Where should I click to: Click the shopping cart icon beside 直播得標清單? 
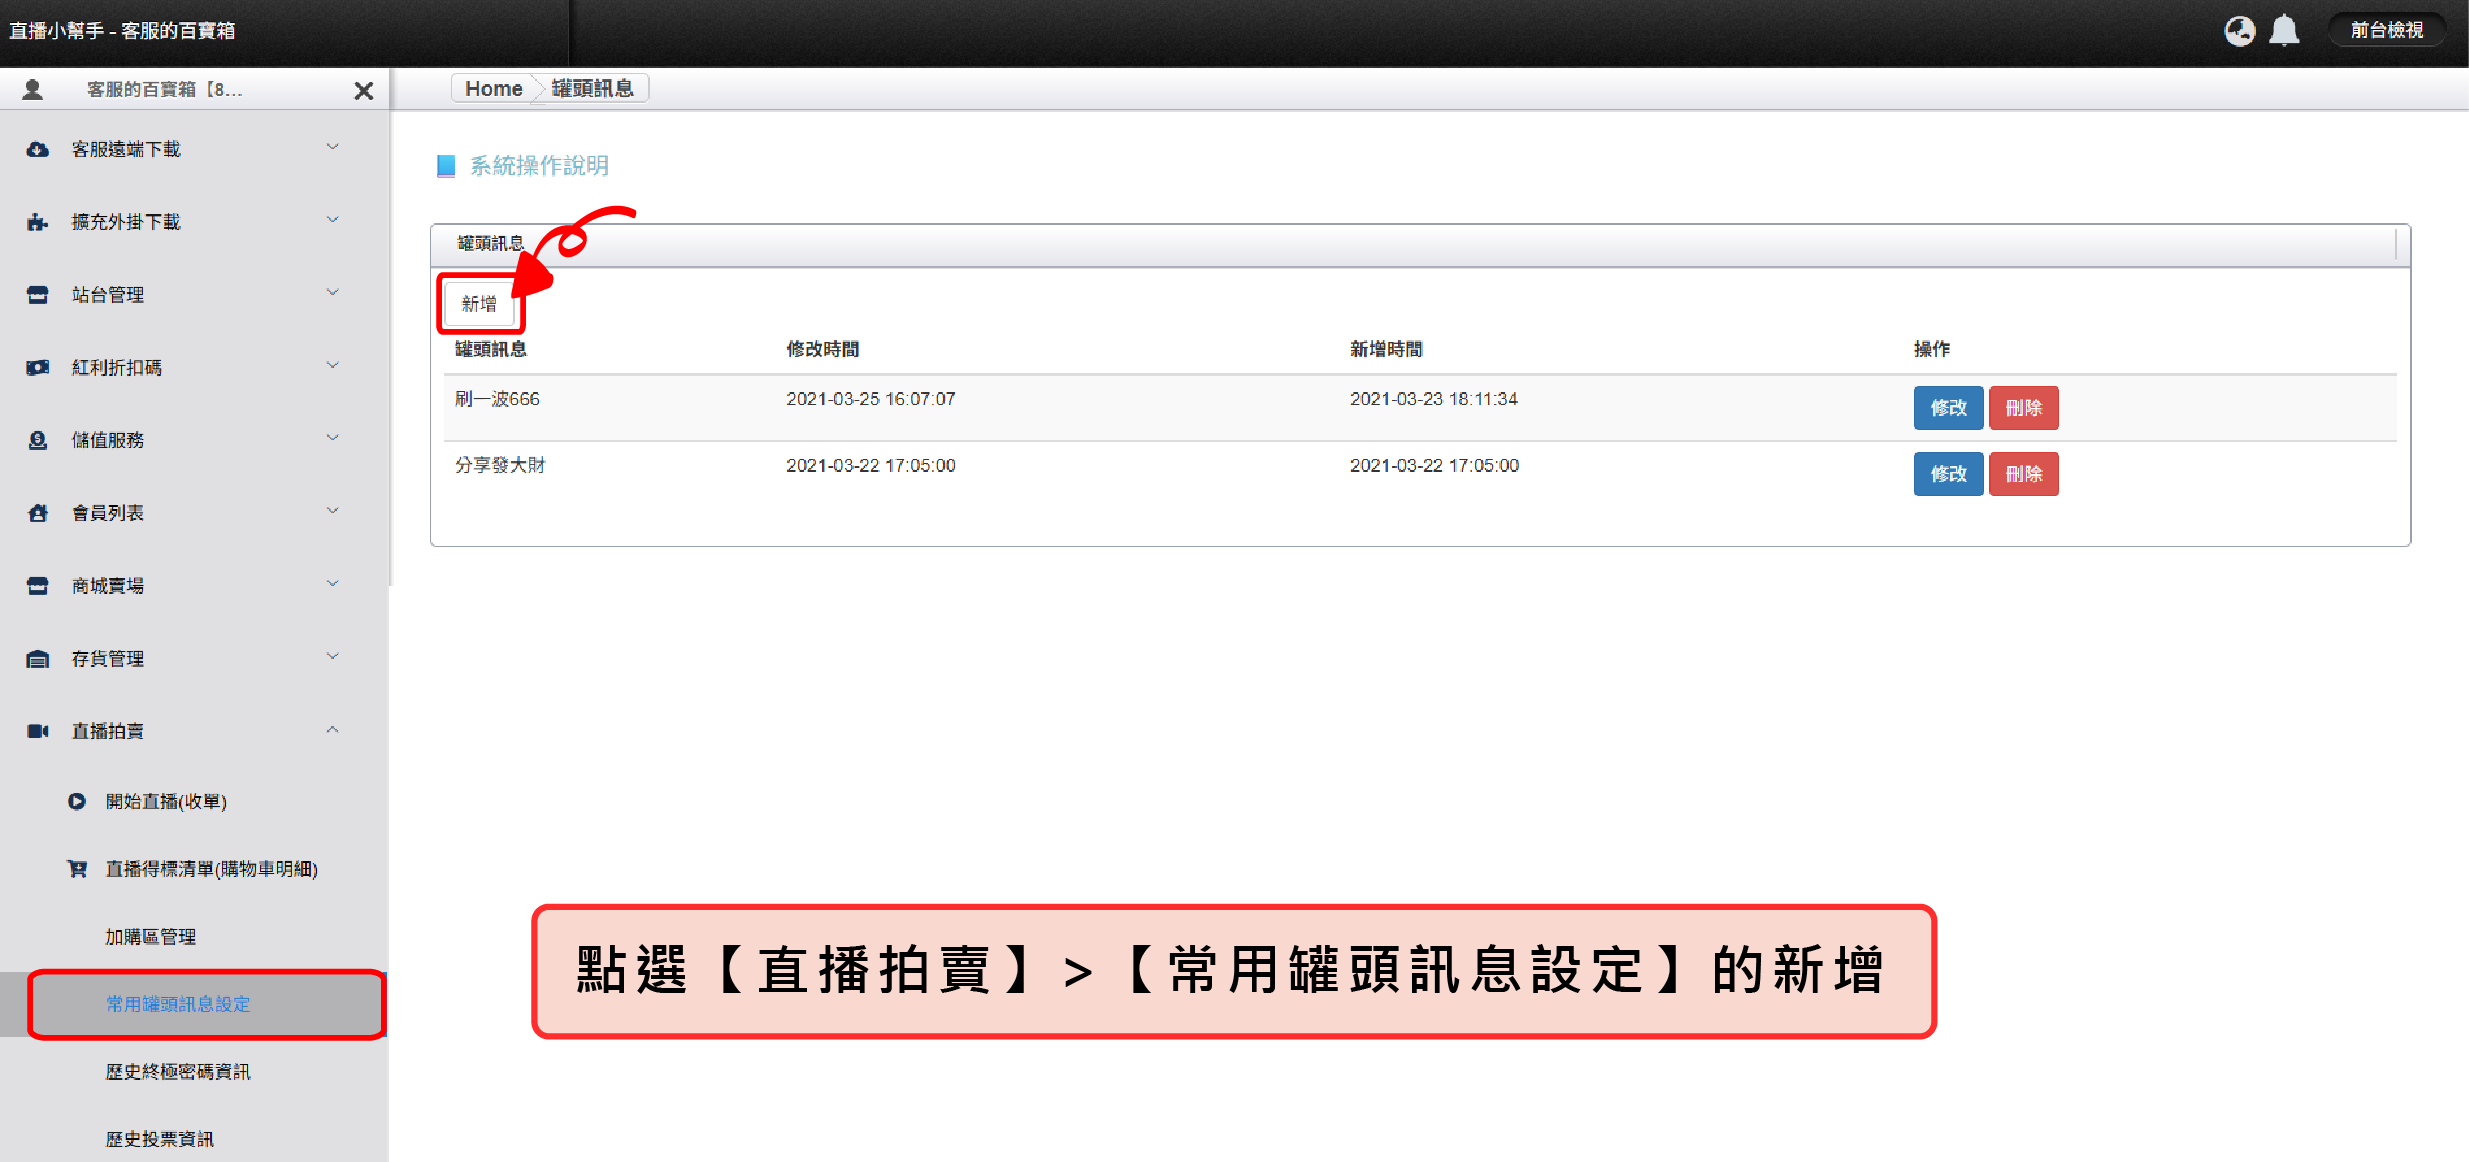tap(77, 869)
